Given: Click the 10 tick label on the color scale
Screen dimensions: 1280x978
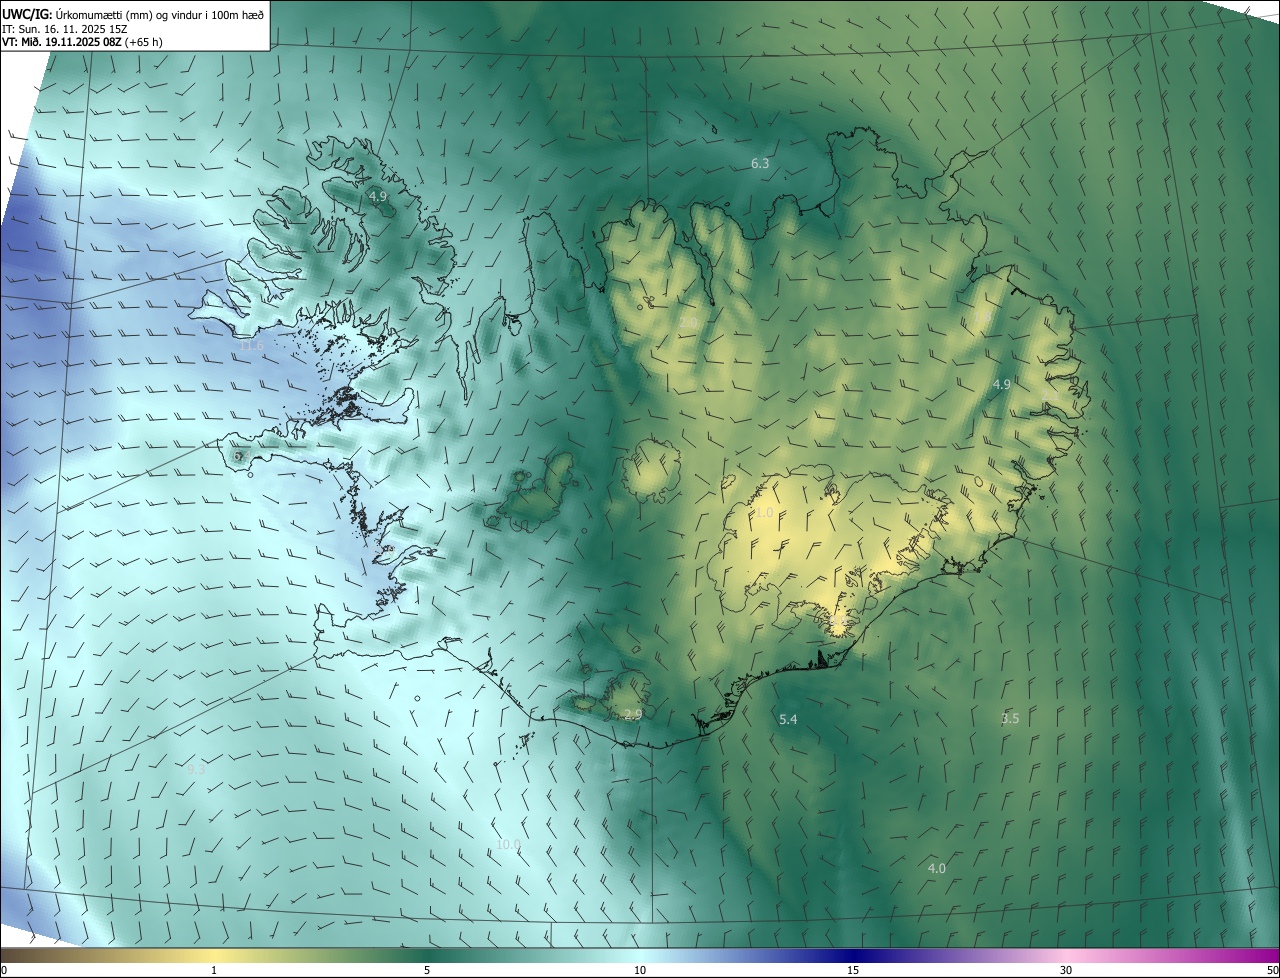Looking at the screenshot, I should [x=640, y=970].
